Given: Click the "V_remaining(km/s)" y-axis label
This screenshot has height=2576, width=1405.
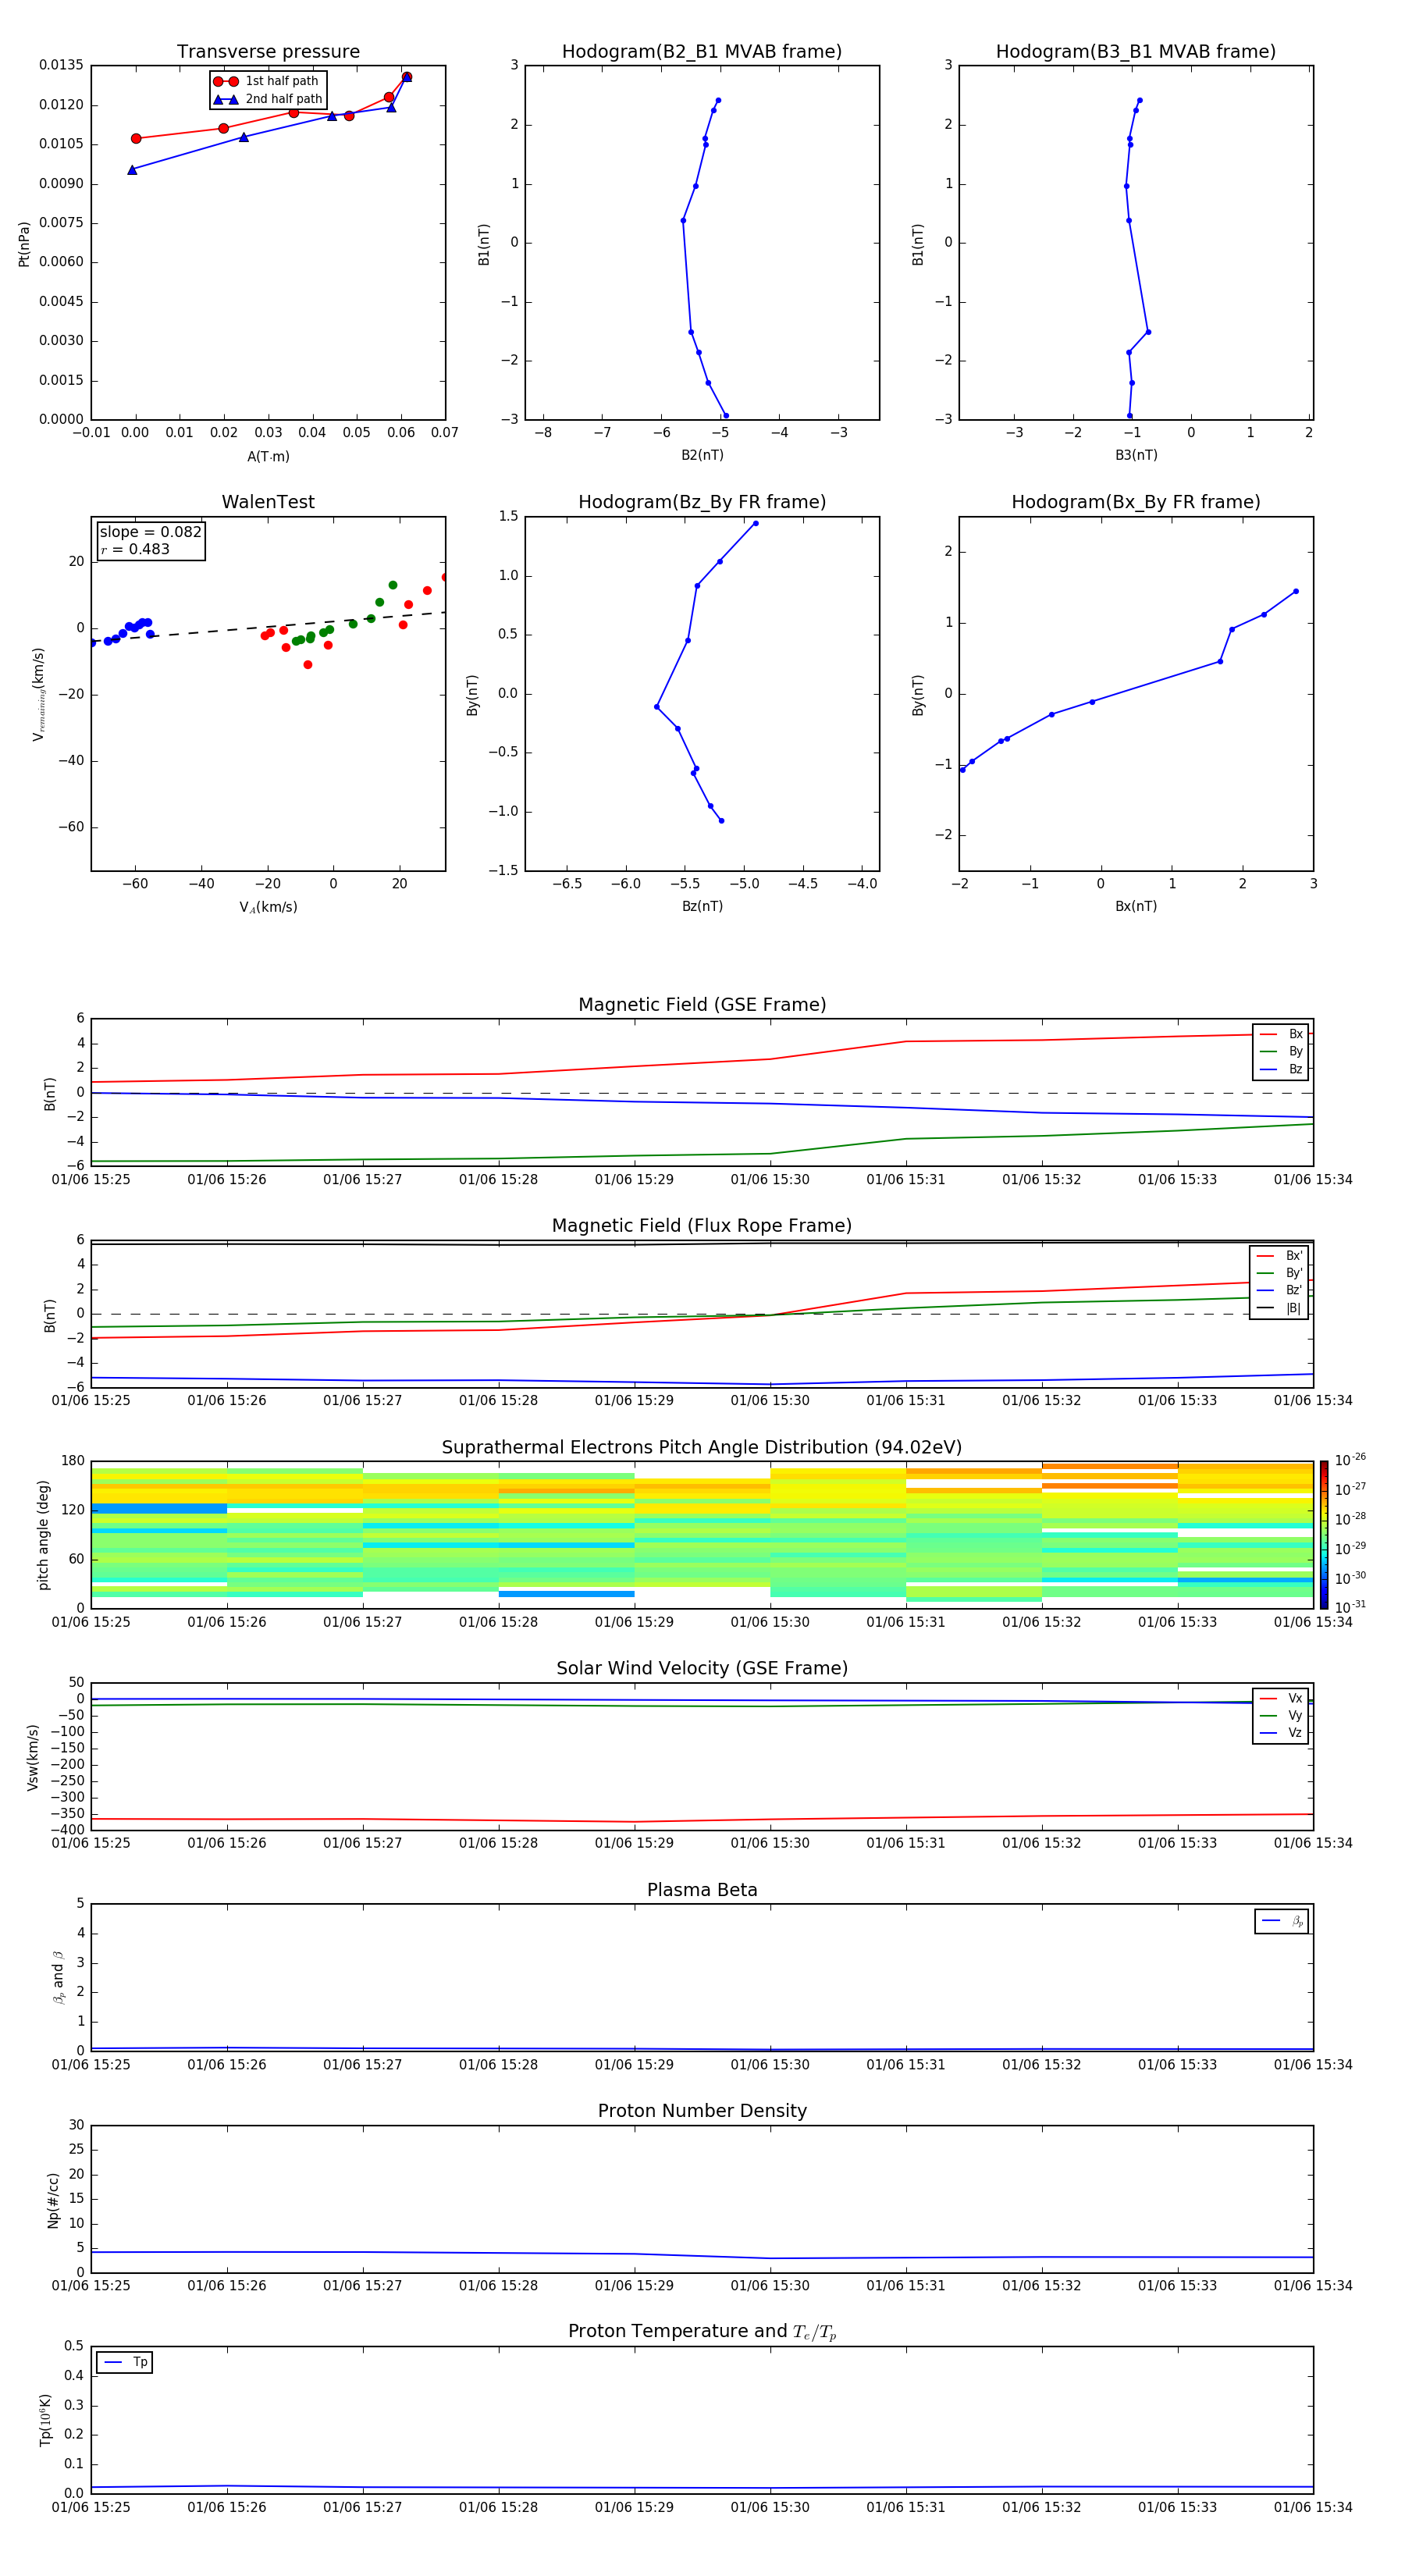Looking at the screenshot, I should pyautogui.click(x=38, y=694).
